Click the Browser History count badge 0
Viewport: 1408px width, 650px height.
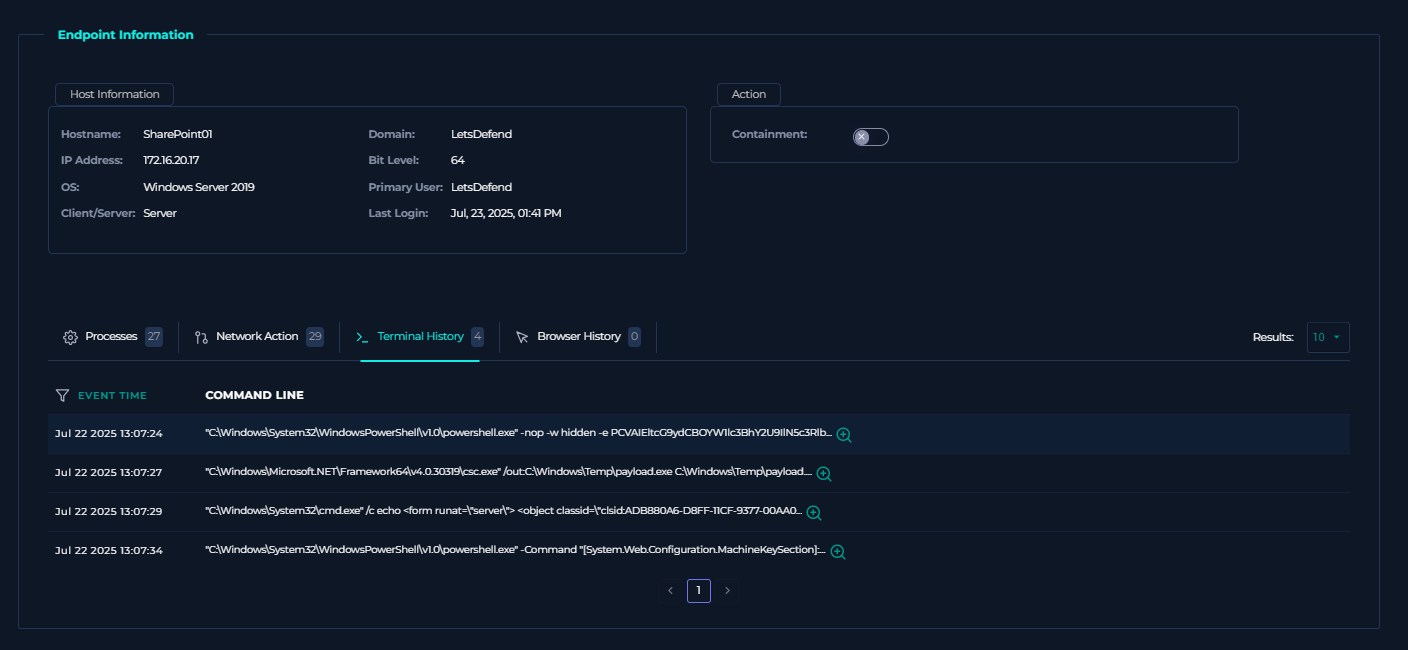634,337
